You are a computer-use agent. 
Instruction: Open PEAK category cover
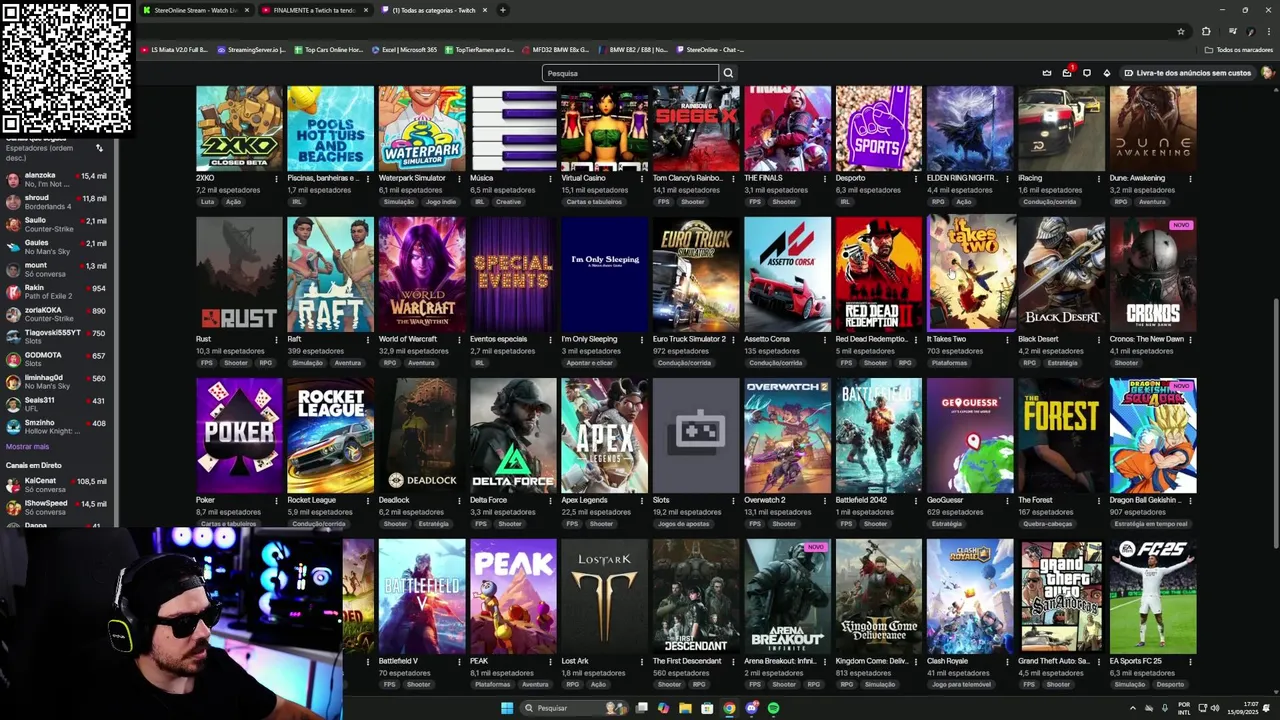tap(513, 596)
